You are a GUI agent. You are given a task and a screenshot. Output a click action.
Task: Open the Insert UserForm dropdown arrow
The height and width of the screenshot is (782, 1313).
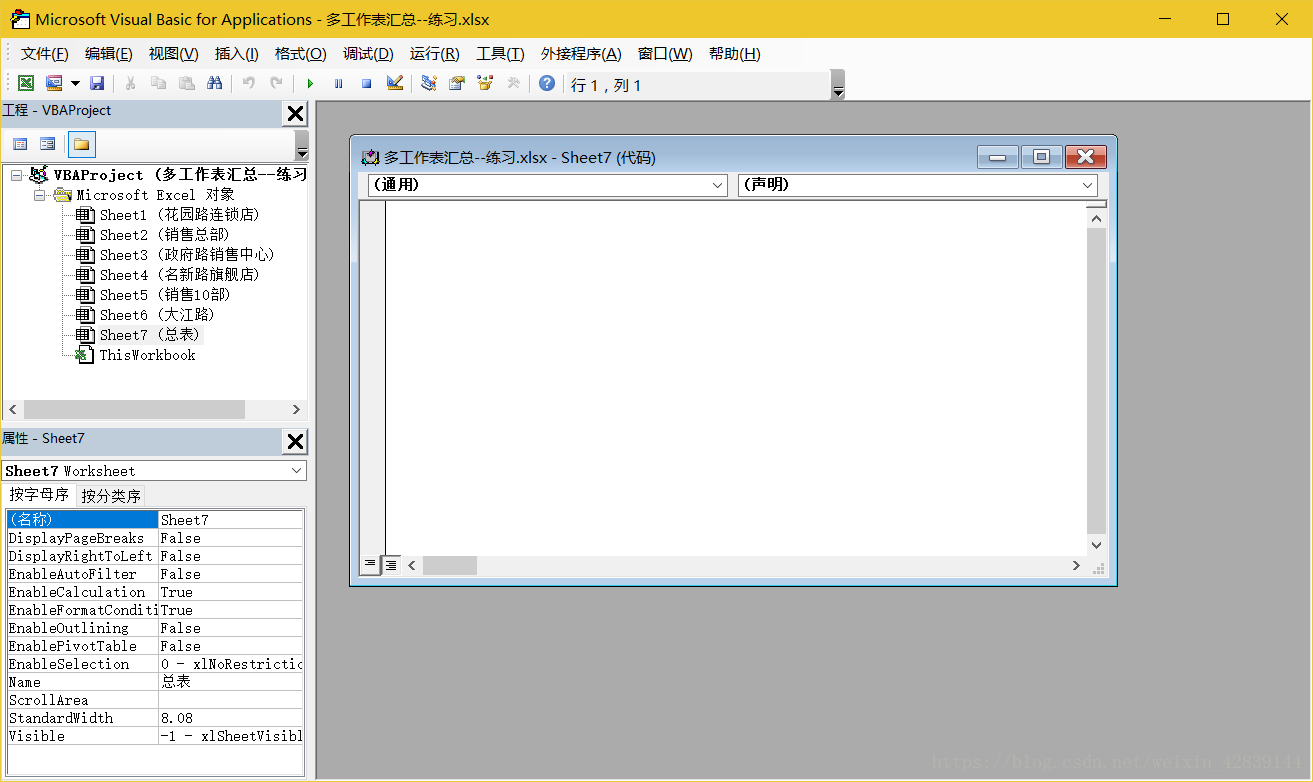pos(75,84)
